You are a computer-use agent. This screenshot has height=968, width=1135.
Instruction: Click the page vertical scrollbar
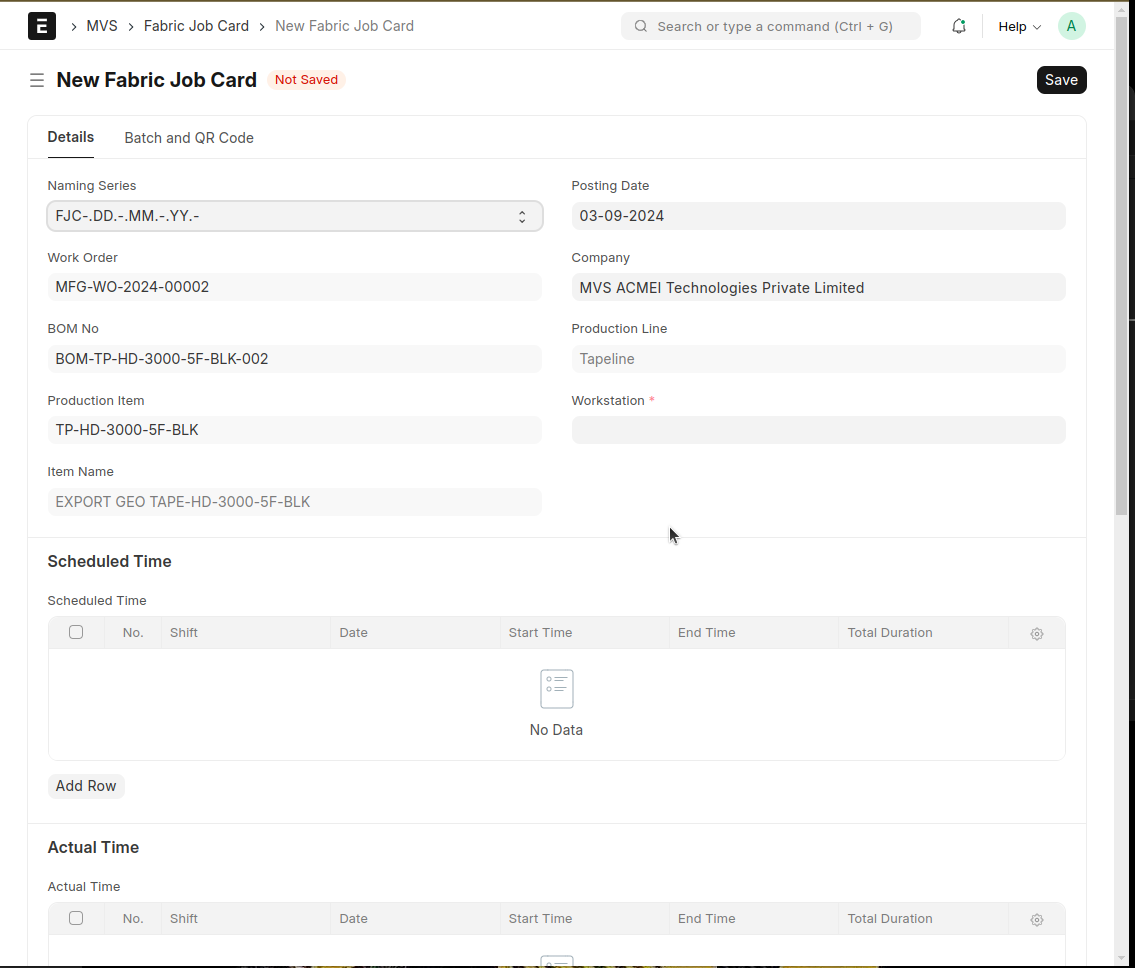point(1121,300)
